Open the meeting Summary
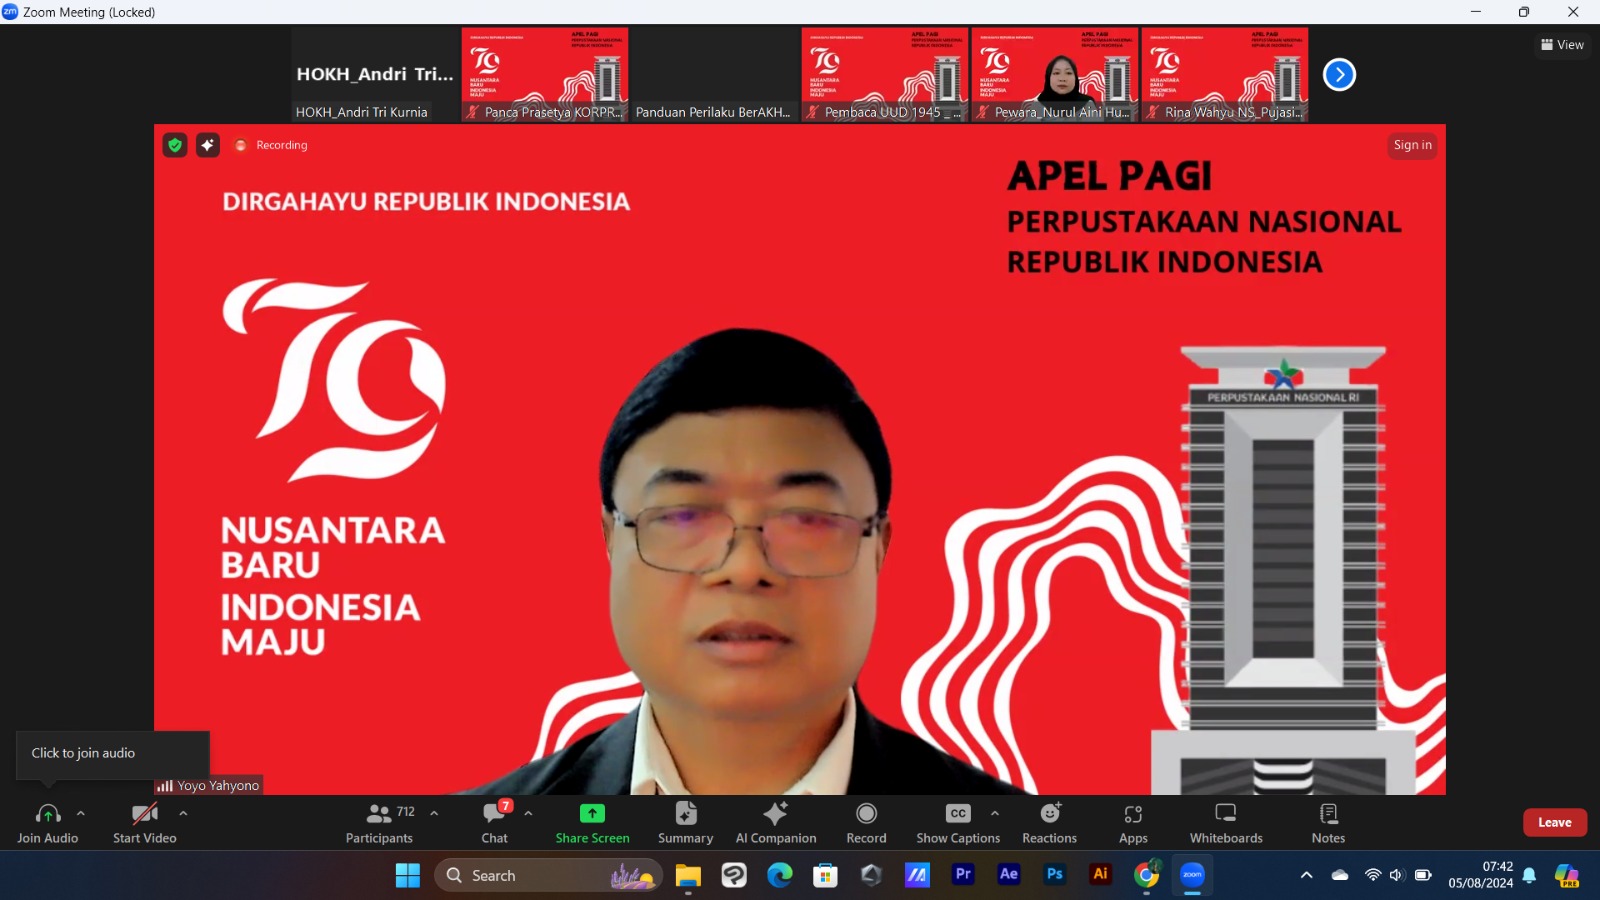The width and height of the screenshot is (1600, 900). pos(686,823)
